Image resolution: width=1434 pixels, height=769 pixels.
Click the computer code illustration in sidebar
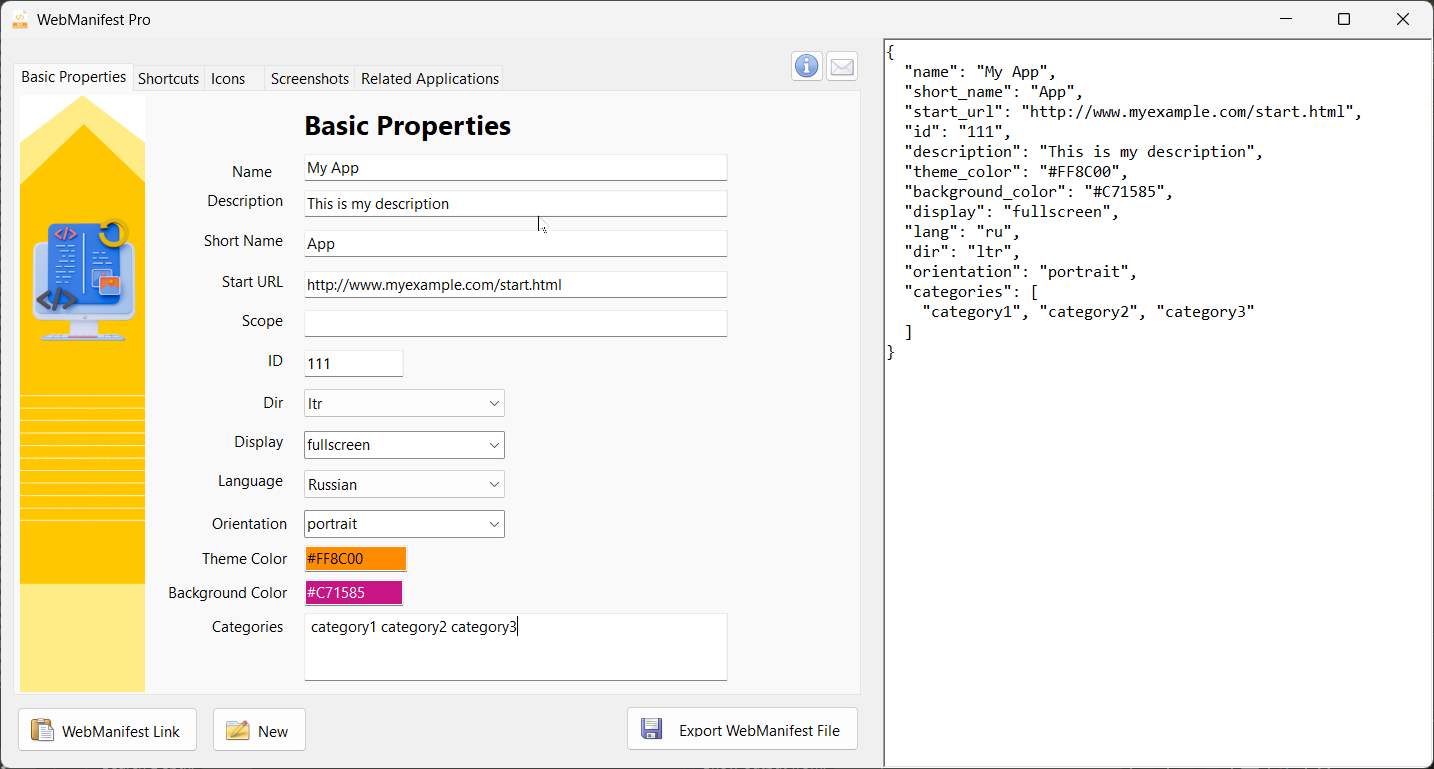point(83,280)
